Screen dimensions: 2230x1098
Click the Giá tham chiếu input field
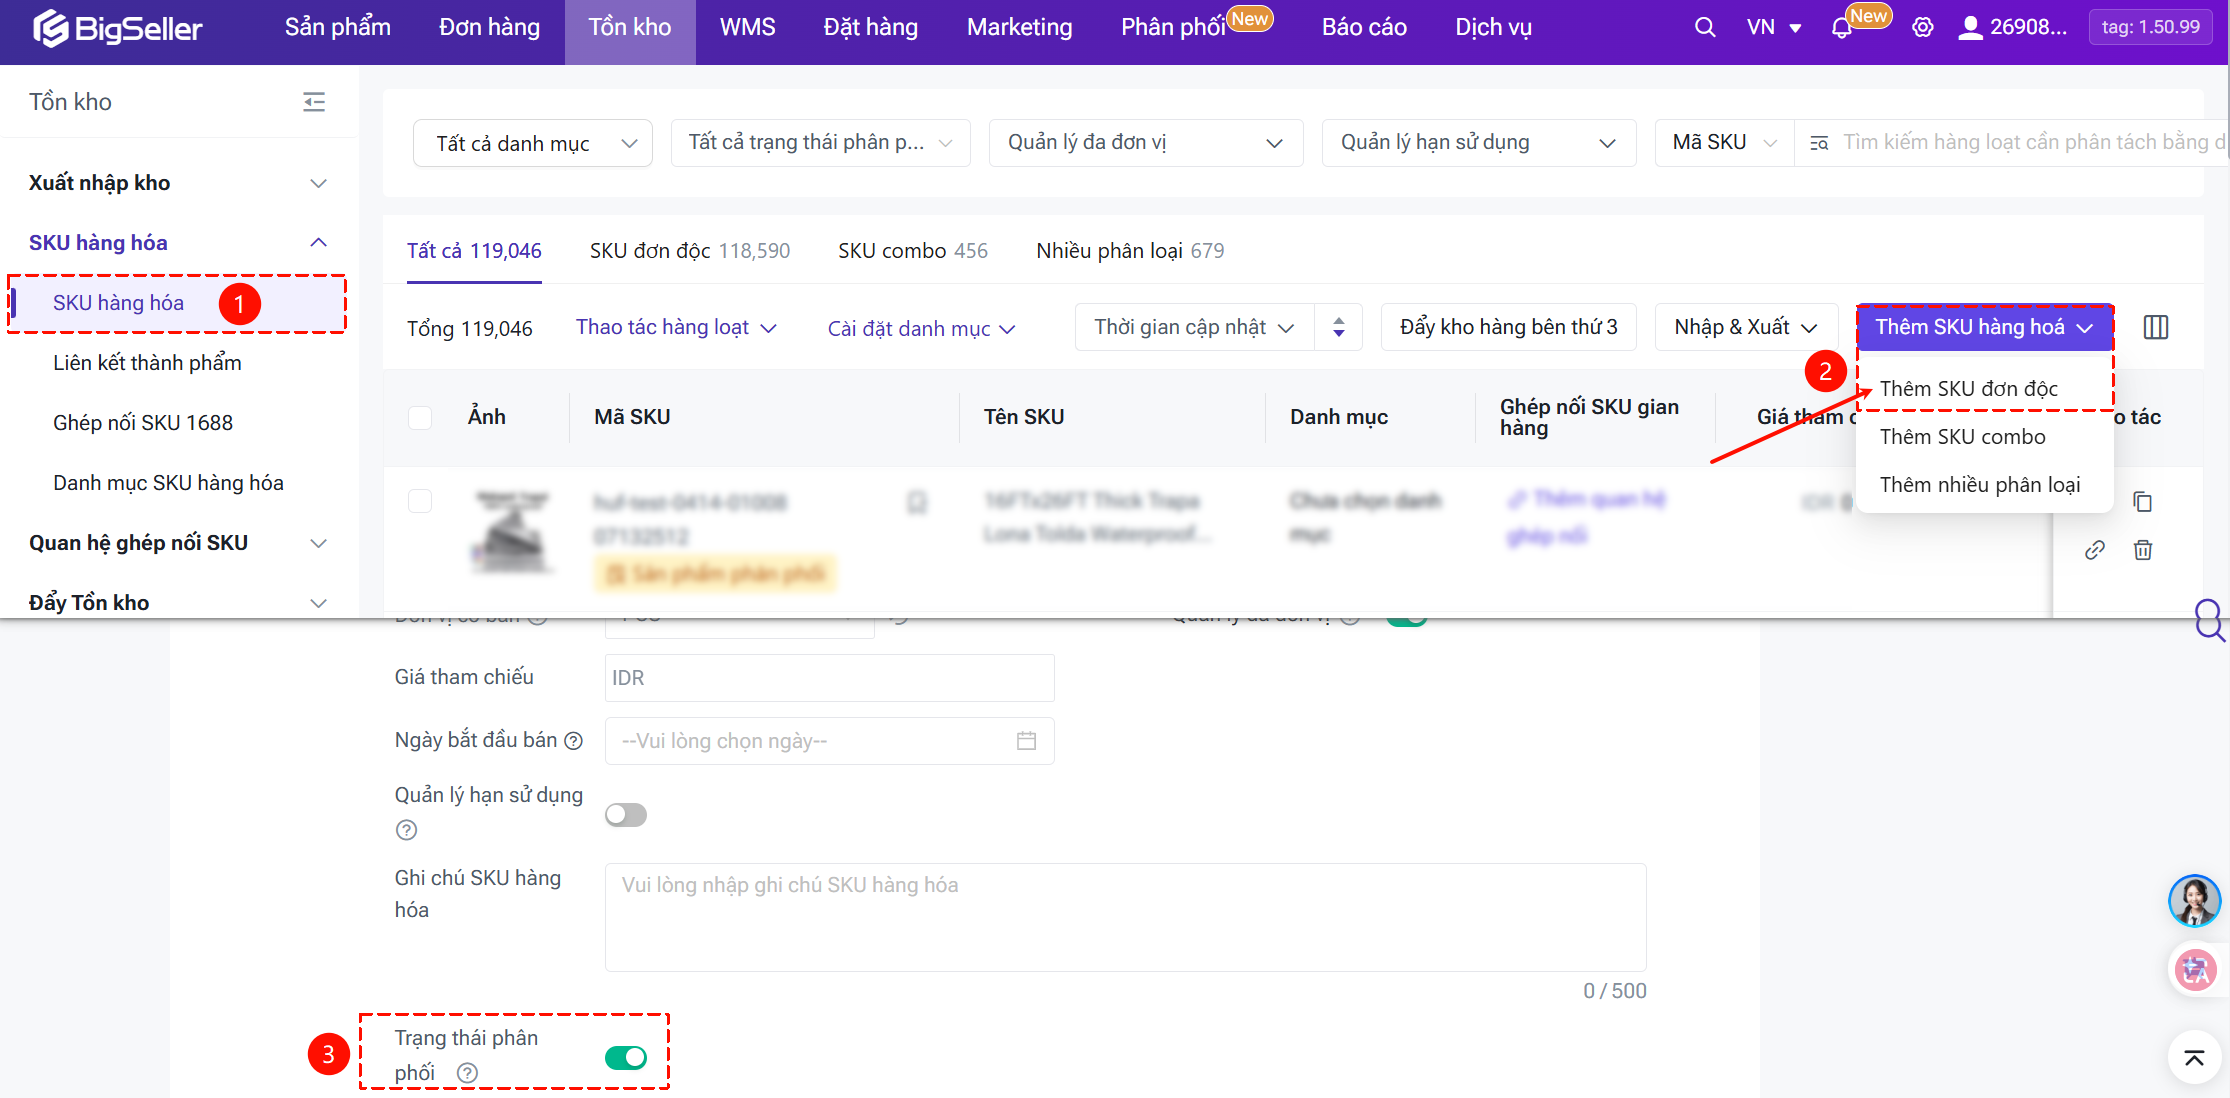coord(829,678)
